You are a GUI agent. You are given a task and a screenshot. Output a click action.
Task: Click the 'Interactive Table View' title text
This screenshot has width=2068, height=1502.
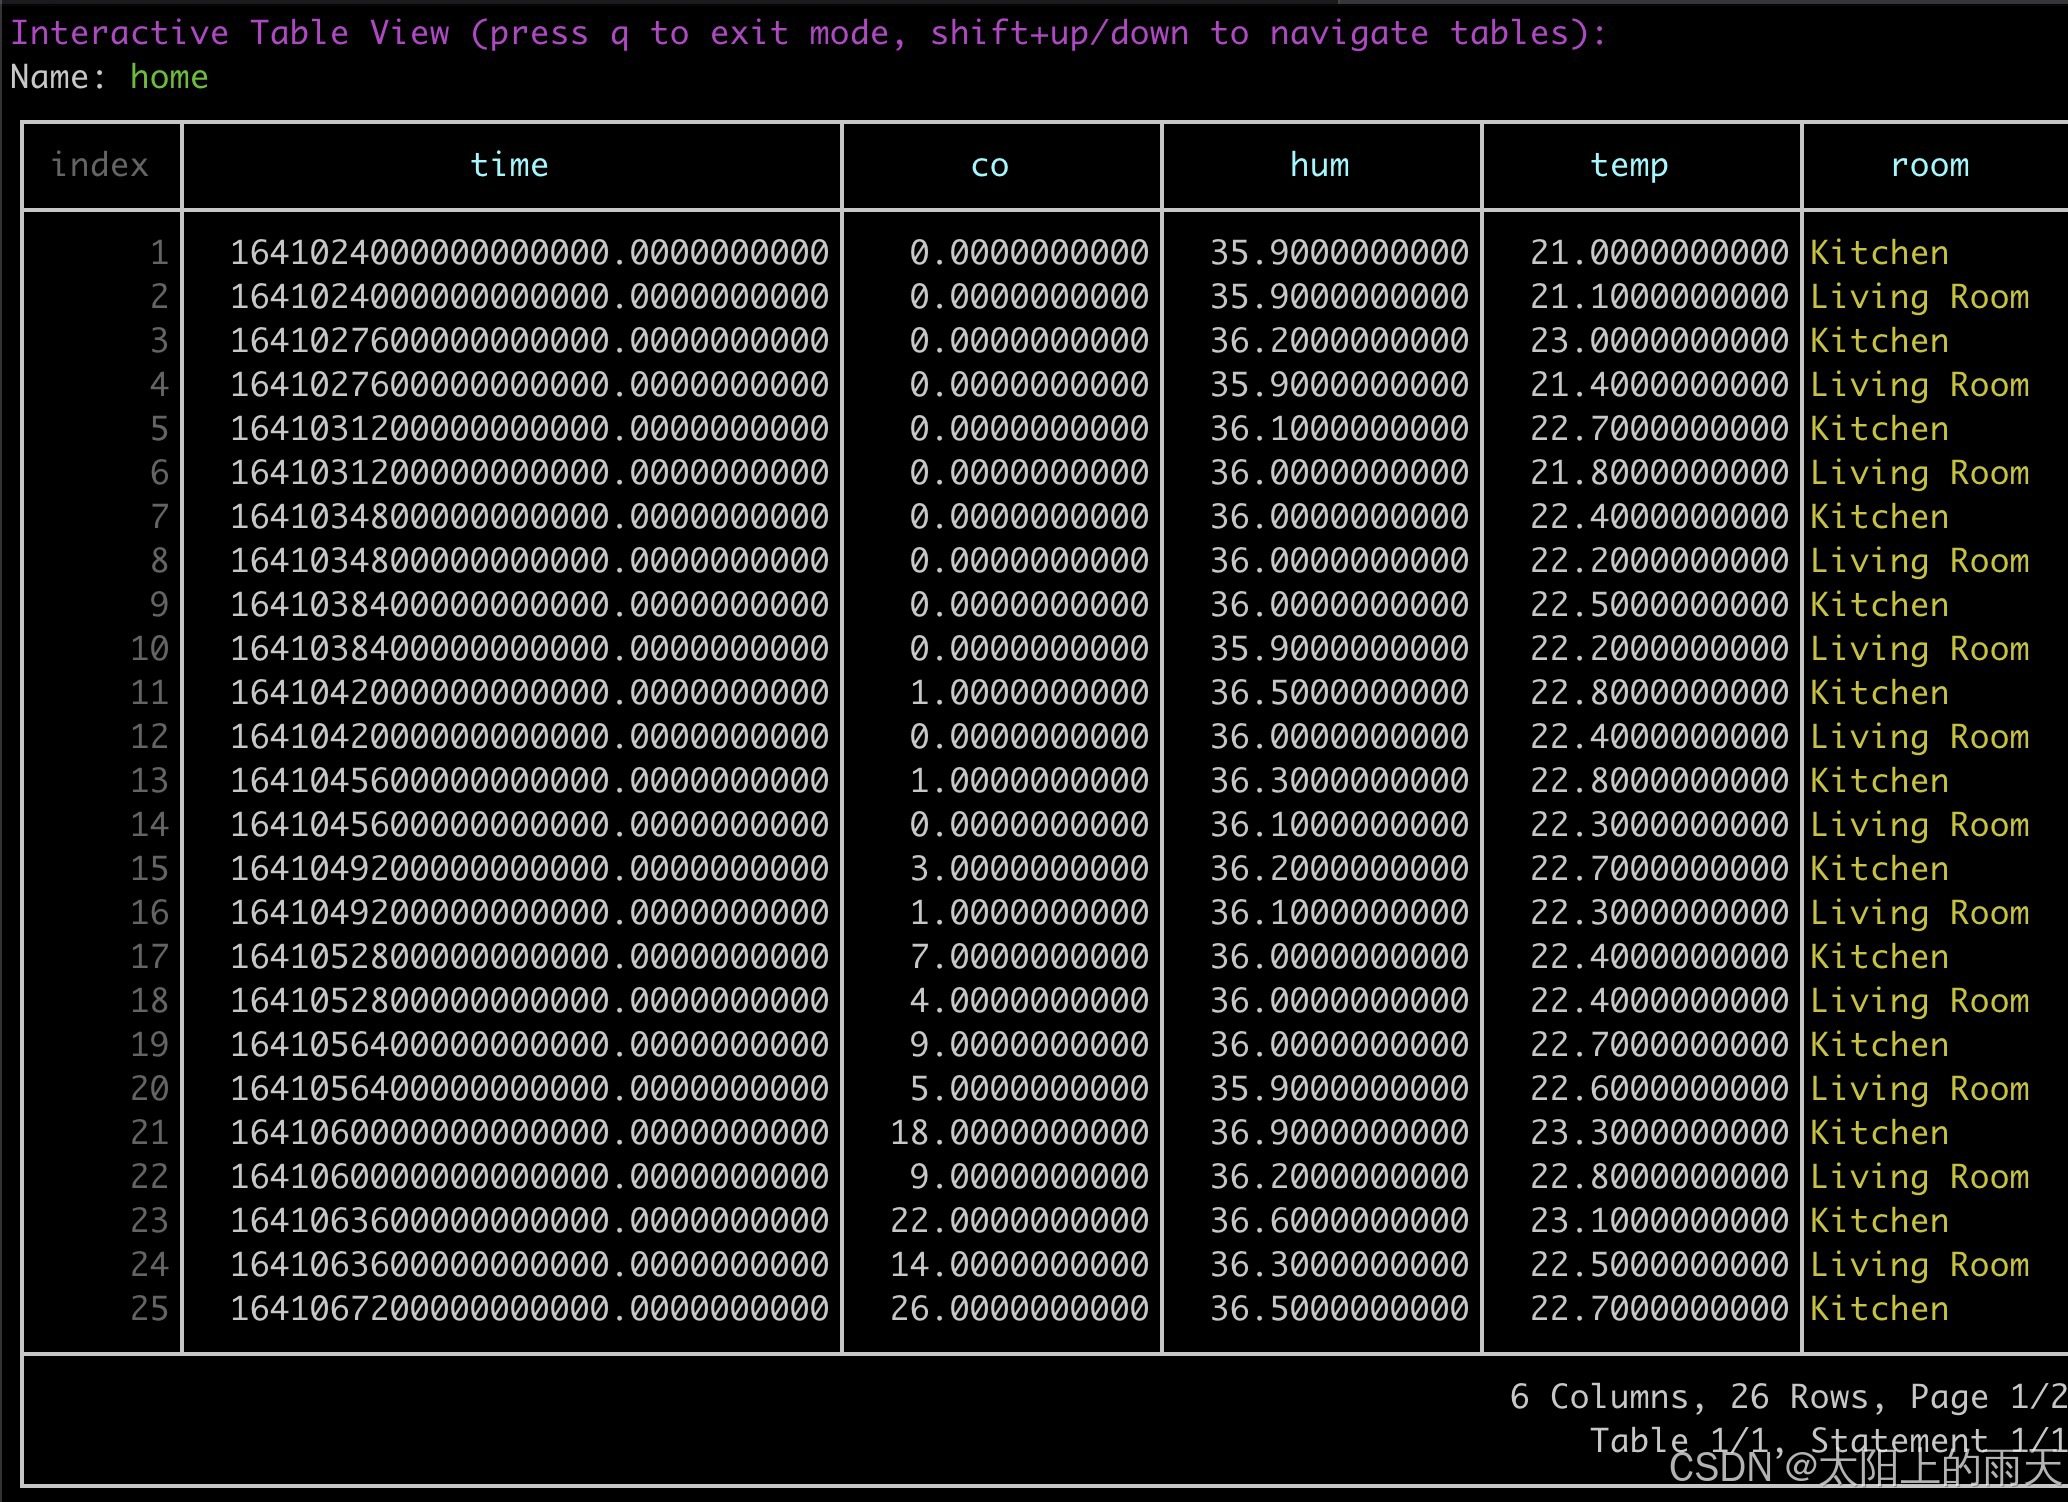point(229,33)
